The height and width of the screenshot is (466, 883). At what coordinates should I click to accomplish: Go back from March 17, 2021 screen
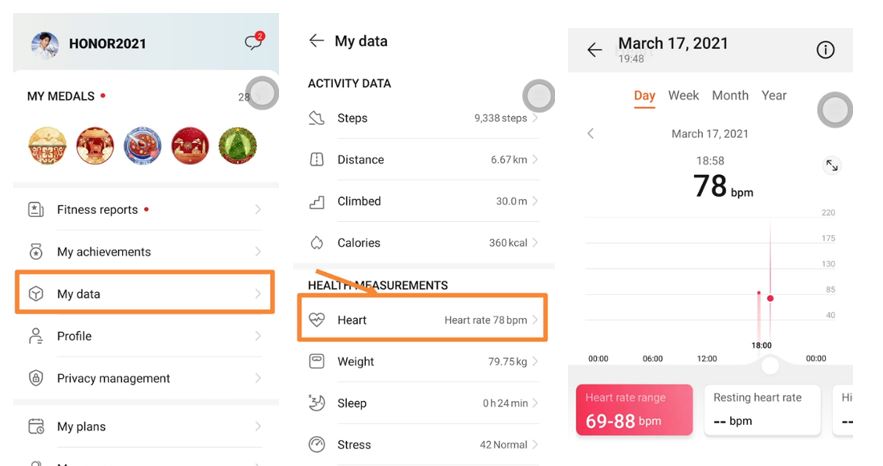(x=595, y=50)
